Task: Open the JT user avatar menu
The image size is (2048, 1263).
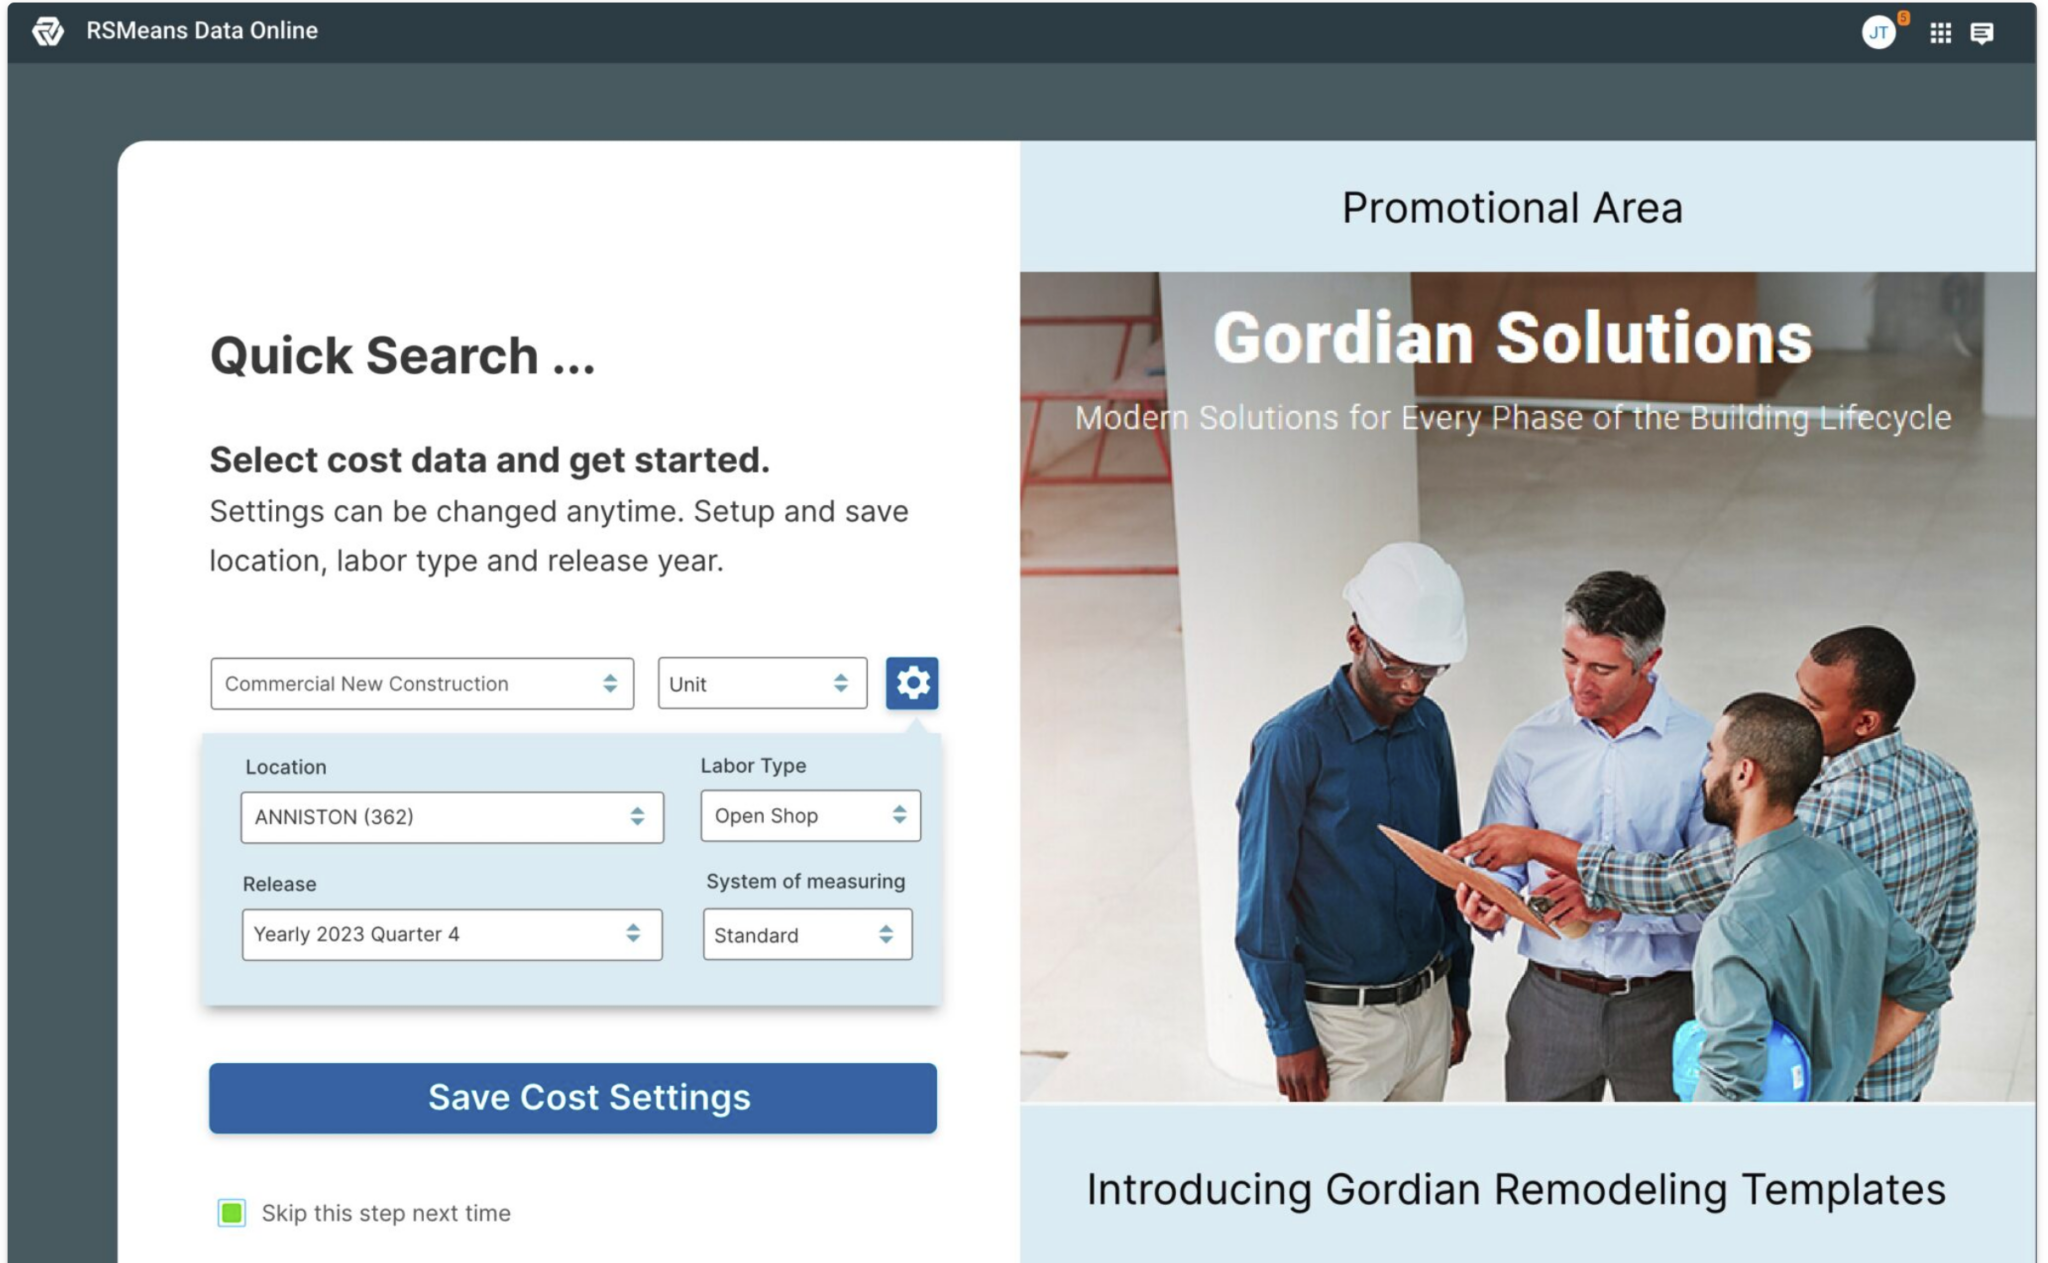Action: click(1877, 33)
